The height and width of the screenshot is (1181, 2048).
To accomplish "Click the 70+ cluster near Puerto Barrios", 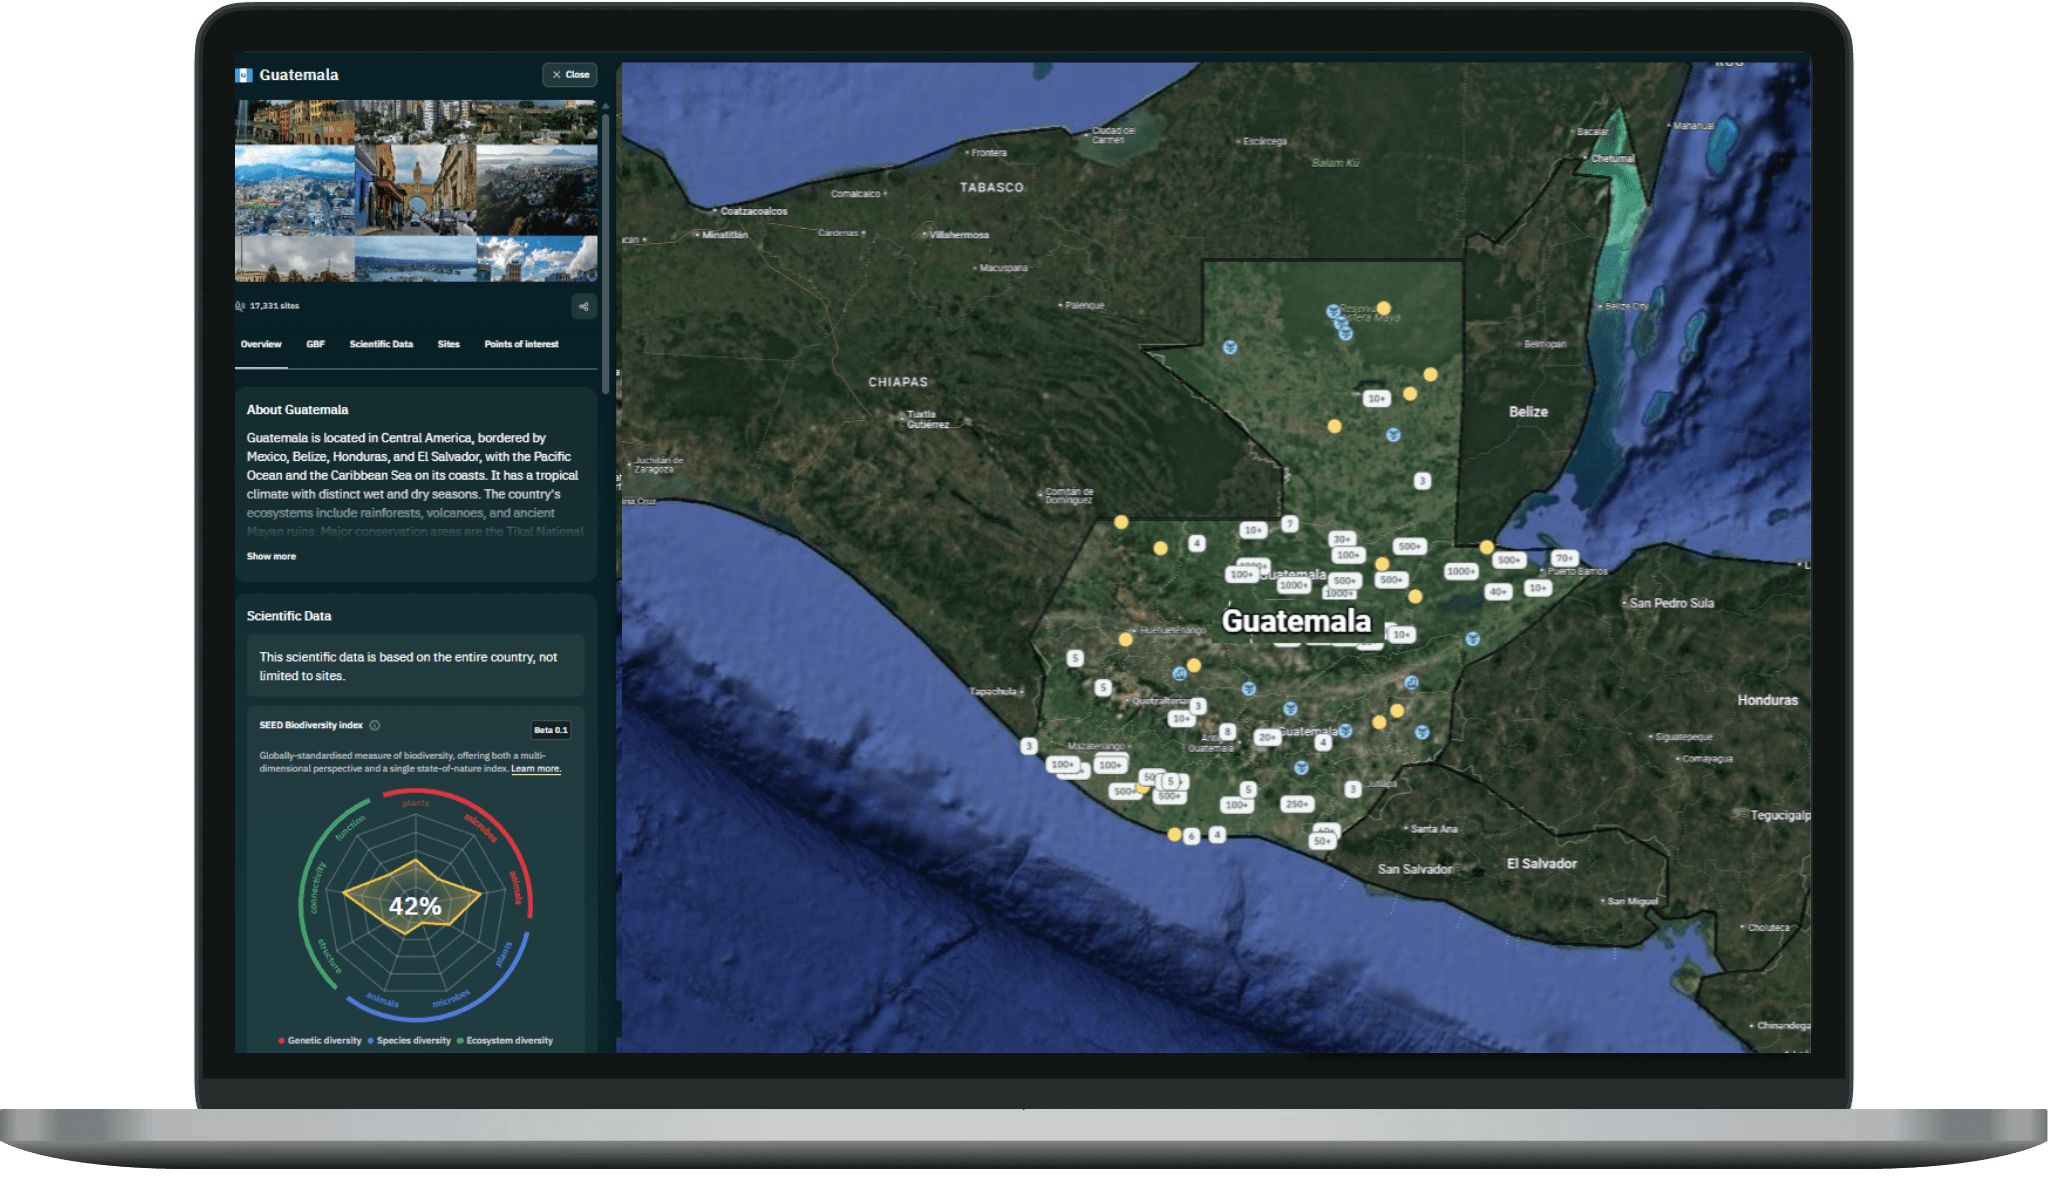I will [1564, 558].
